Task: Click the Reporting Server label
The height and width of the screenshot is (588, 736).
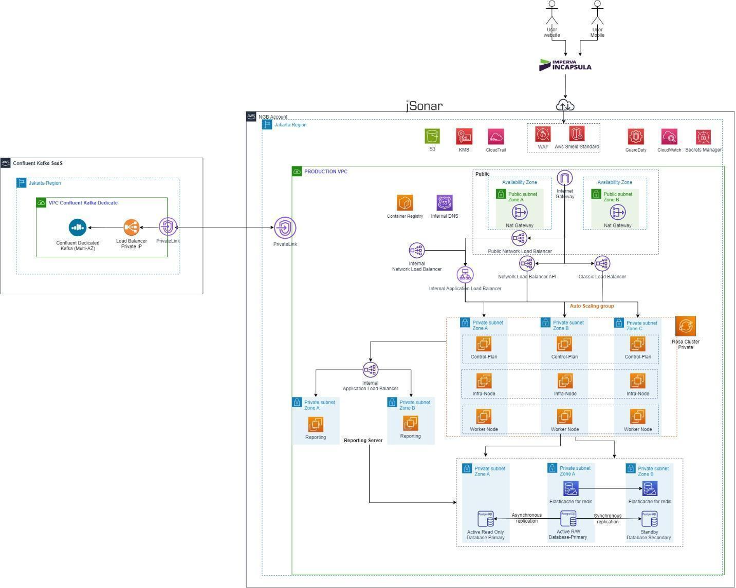Action: (x=363, y=439)
